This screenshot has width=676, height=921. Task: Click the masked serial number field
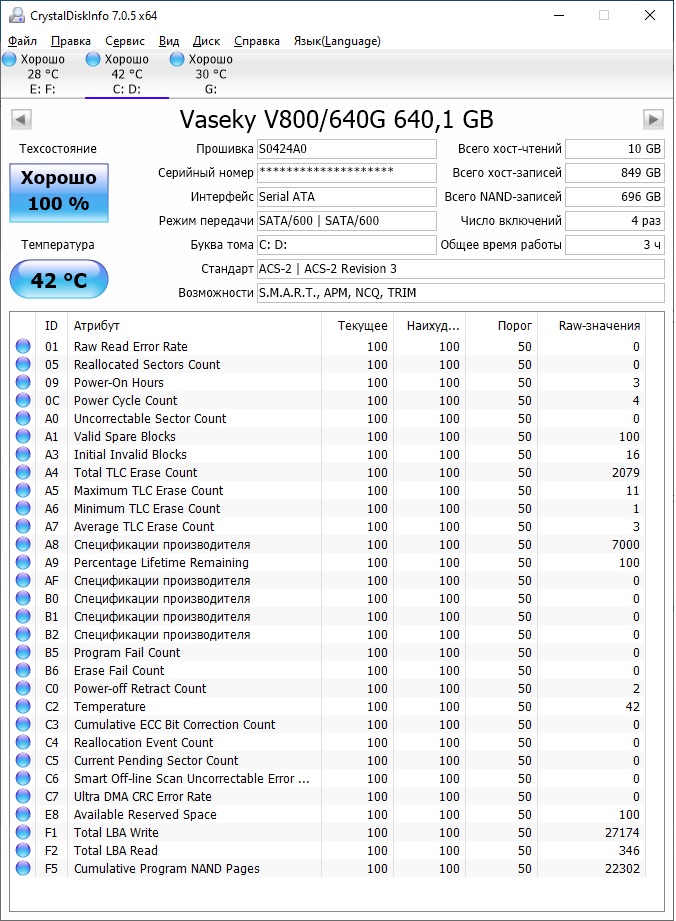[347, 173]
